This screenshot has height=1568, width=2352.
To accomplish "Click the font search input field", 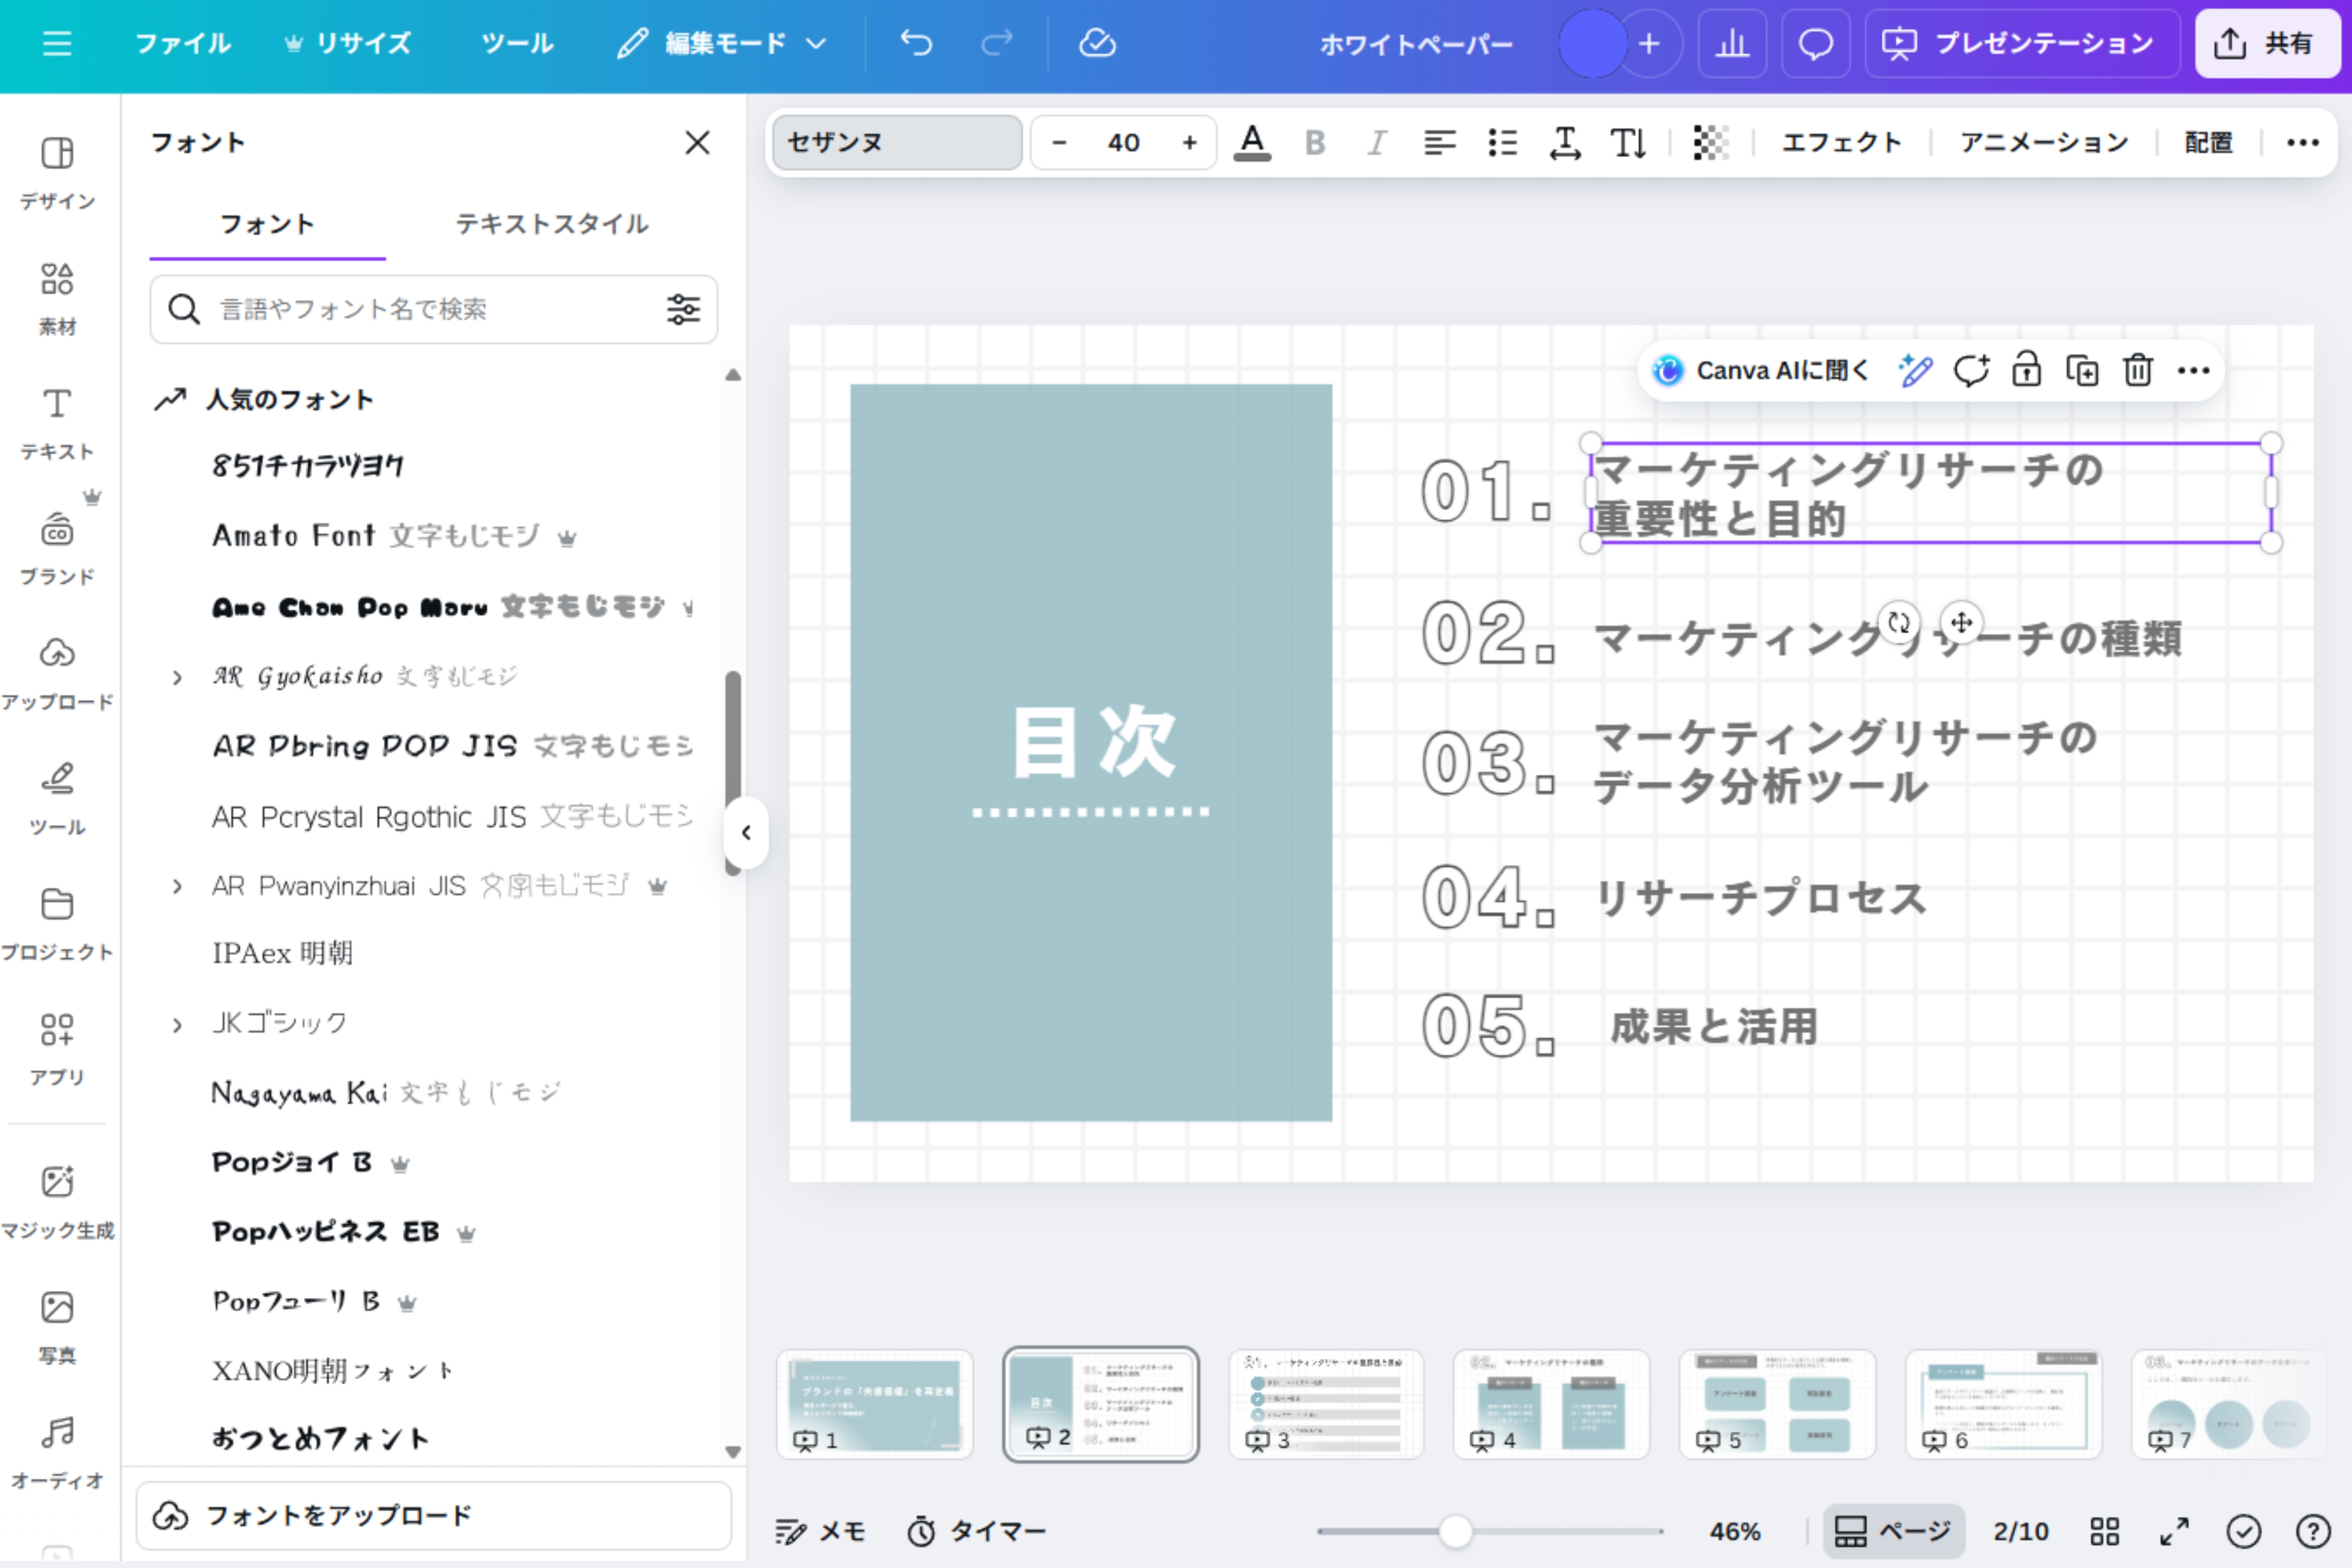I will point(433,309).
